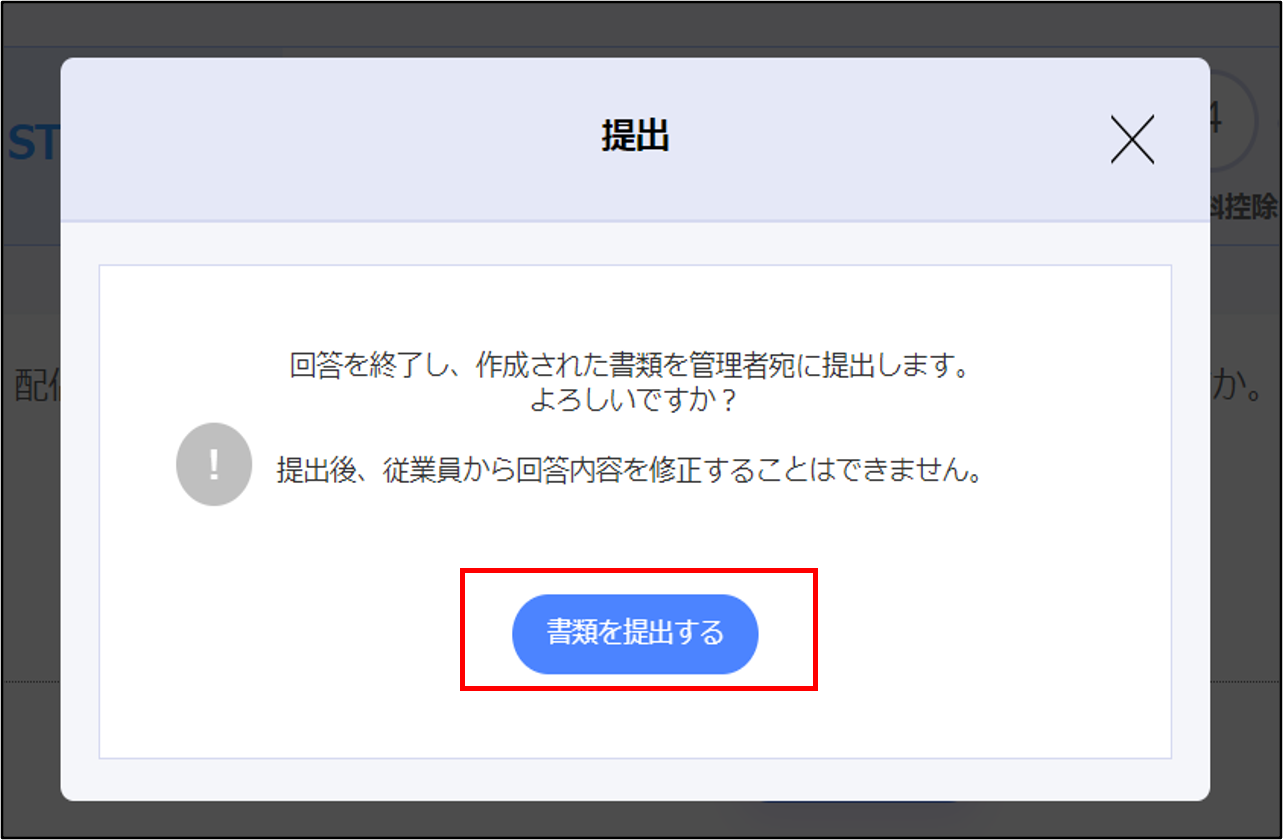Close the 提出 dialog with the X icon
This screenshot has width=1283, height=840.
[x=1132, y=139]
